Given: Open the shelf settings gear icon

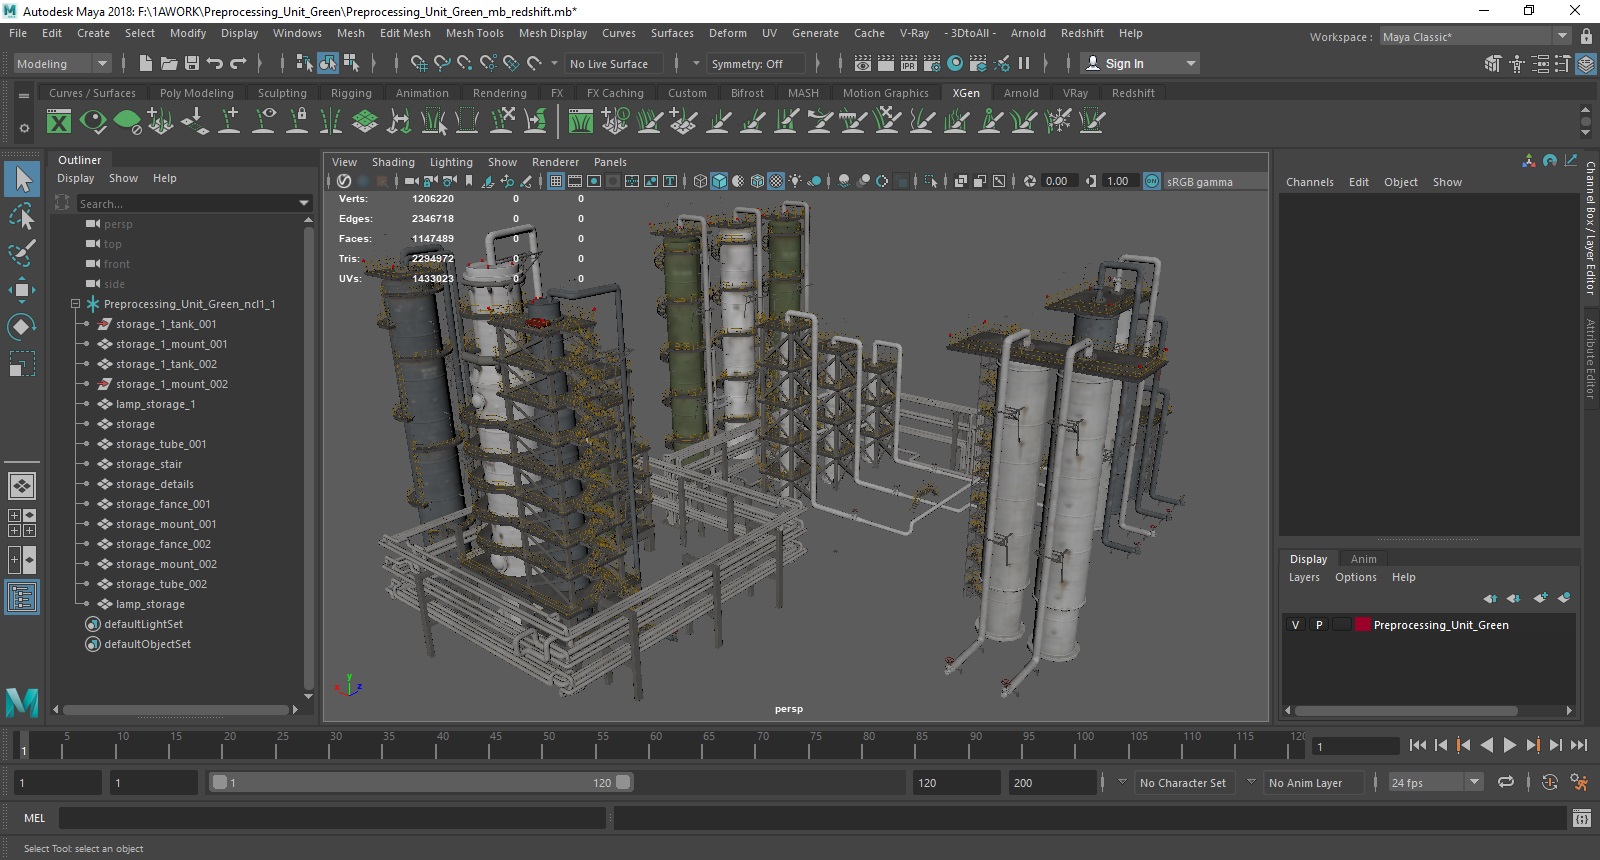Looking at the screenshot, I should coord(24,128).
